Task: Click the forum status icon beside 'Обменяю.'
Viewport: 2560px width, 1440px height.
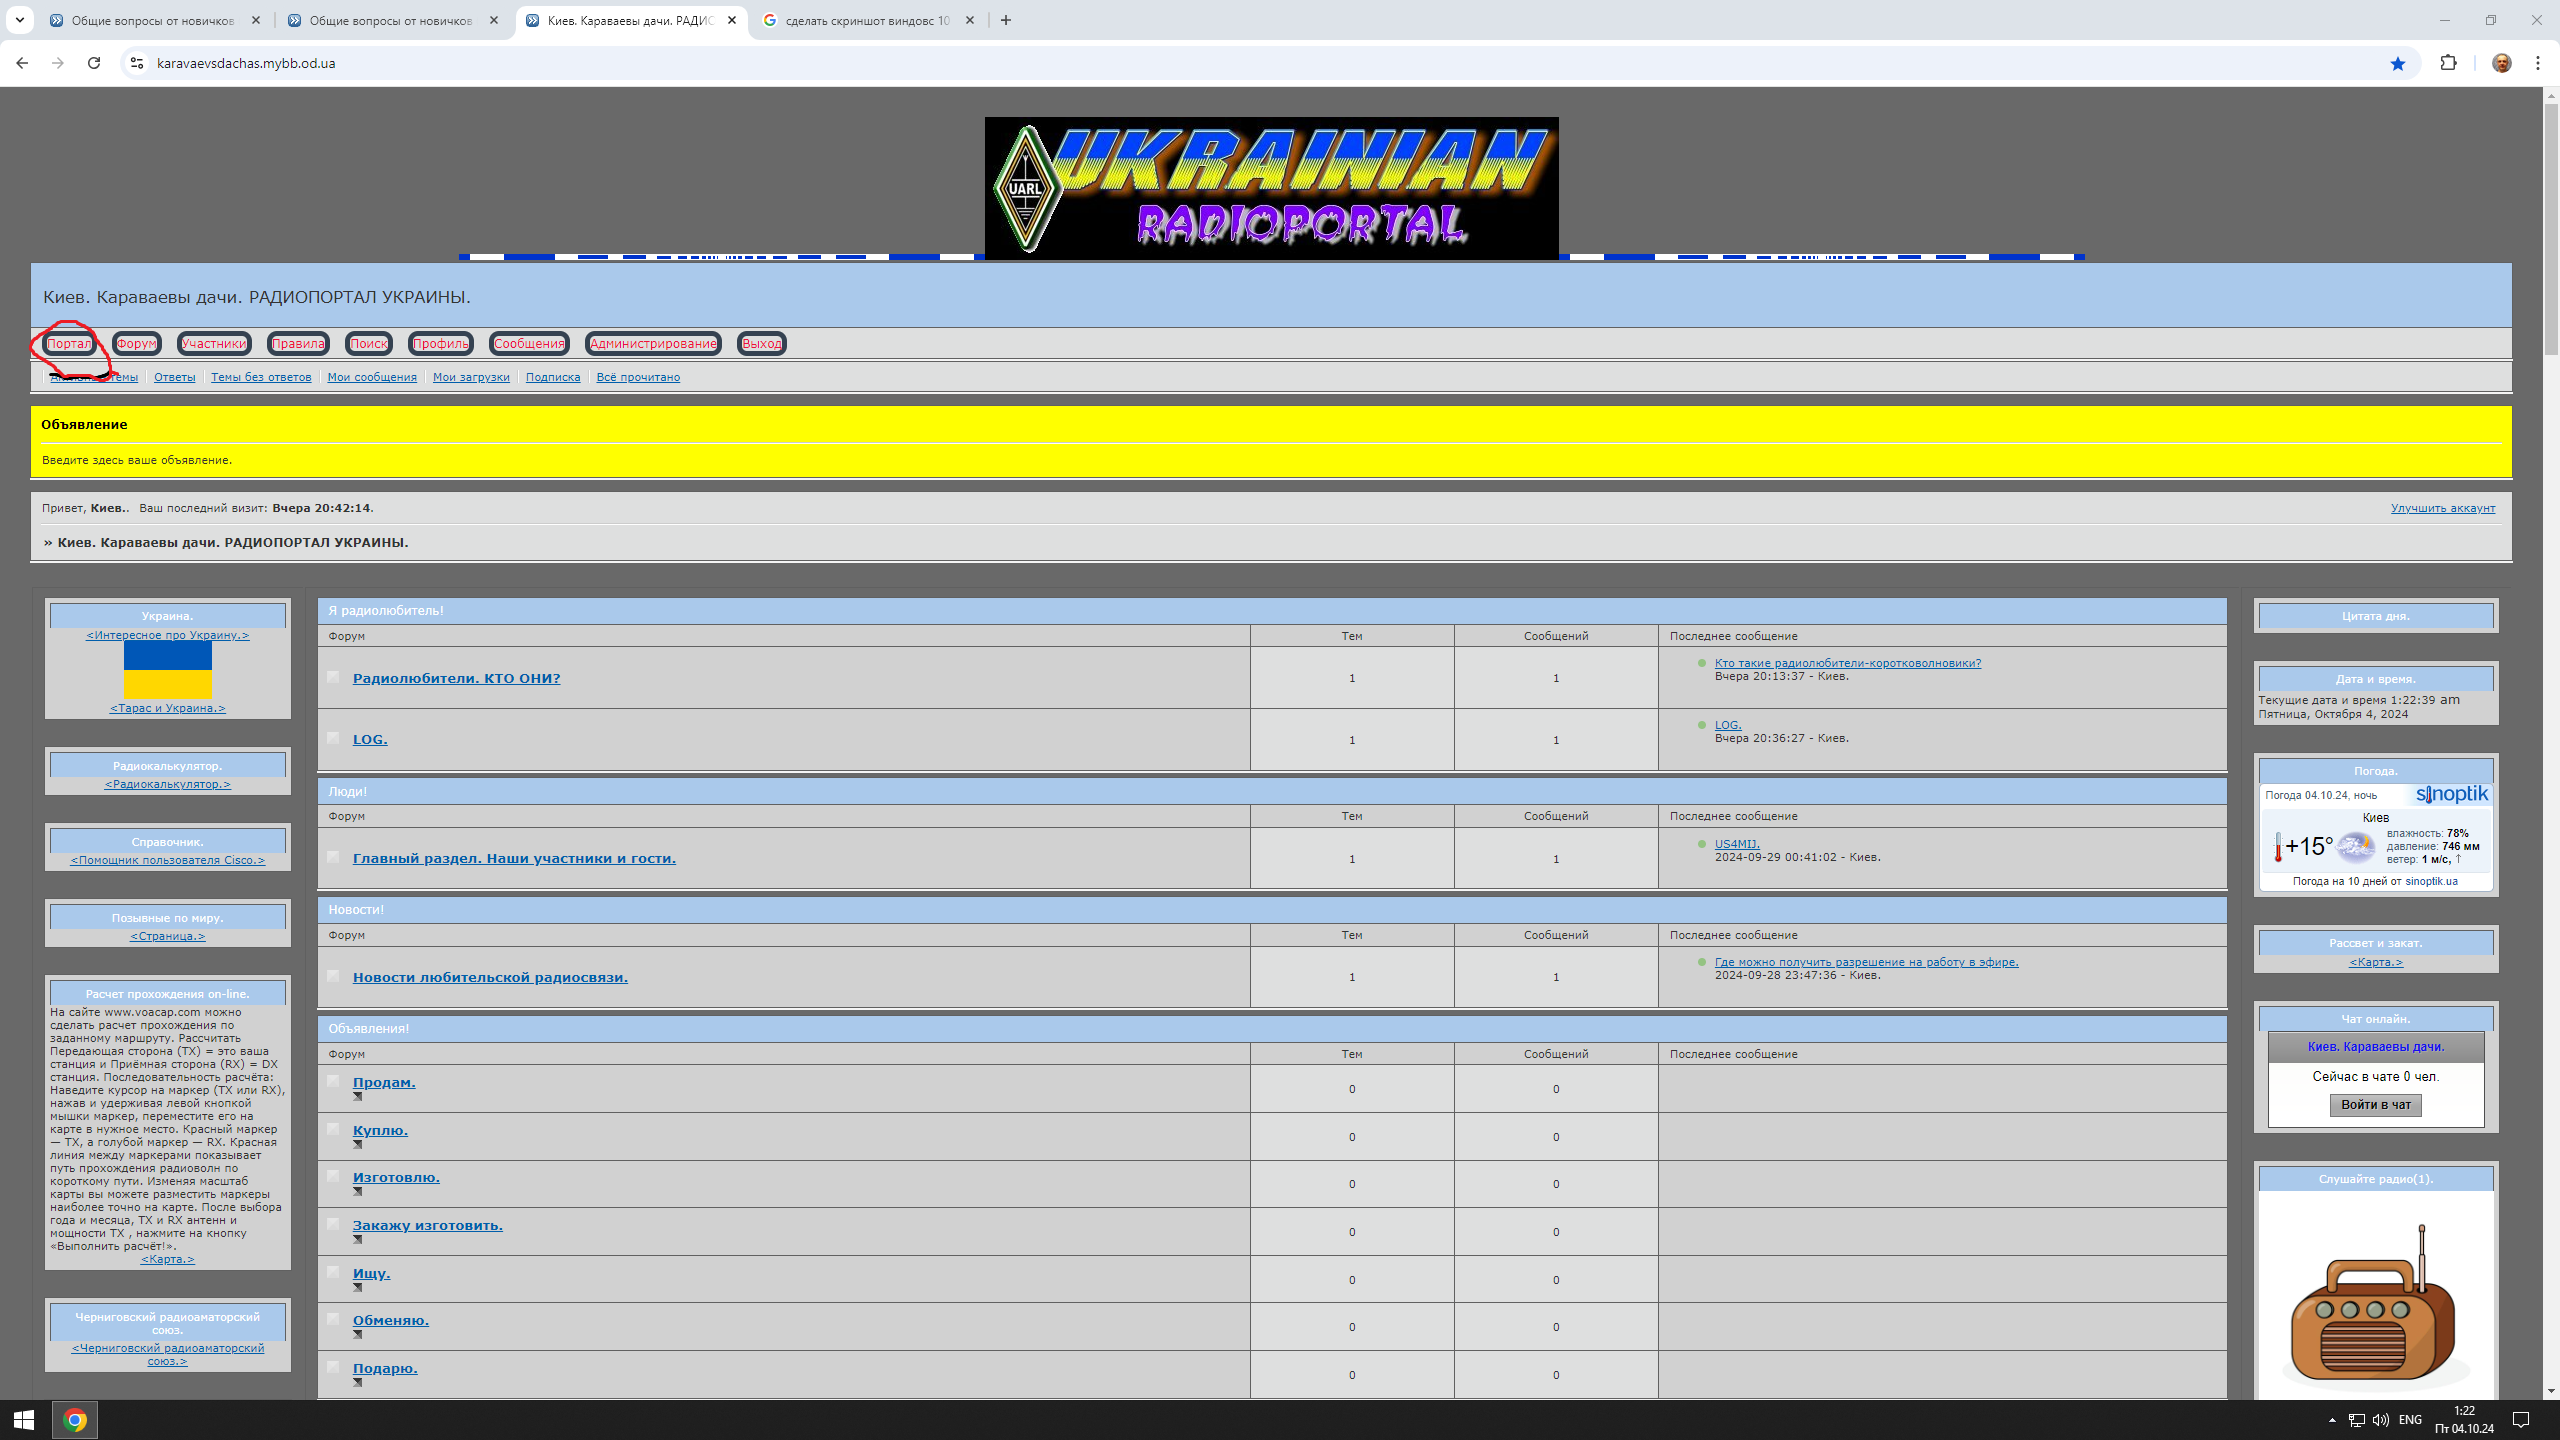Action: (333, 1319)
